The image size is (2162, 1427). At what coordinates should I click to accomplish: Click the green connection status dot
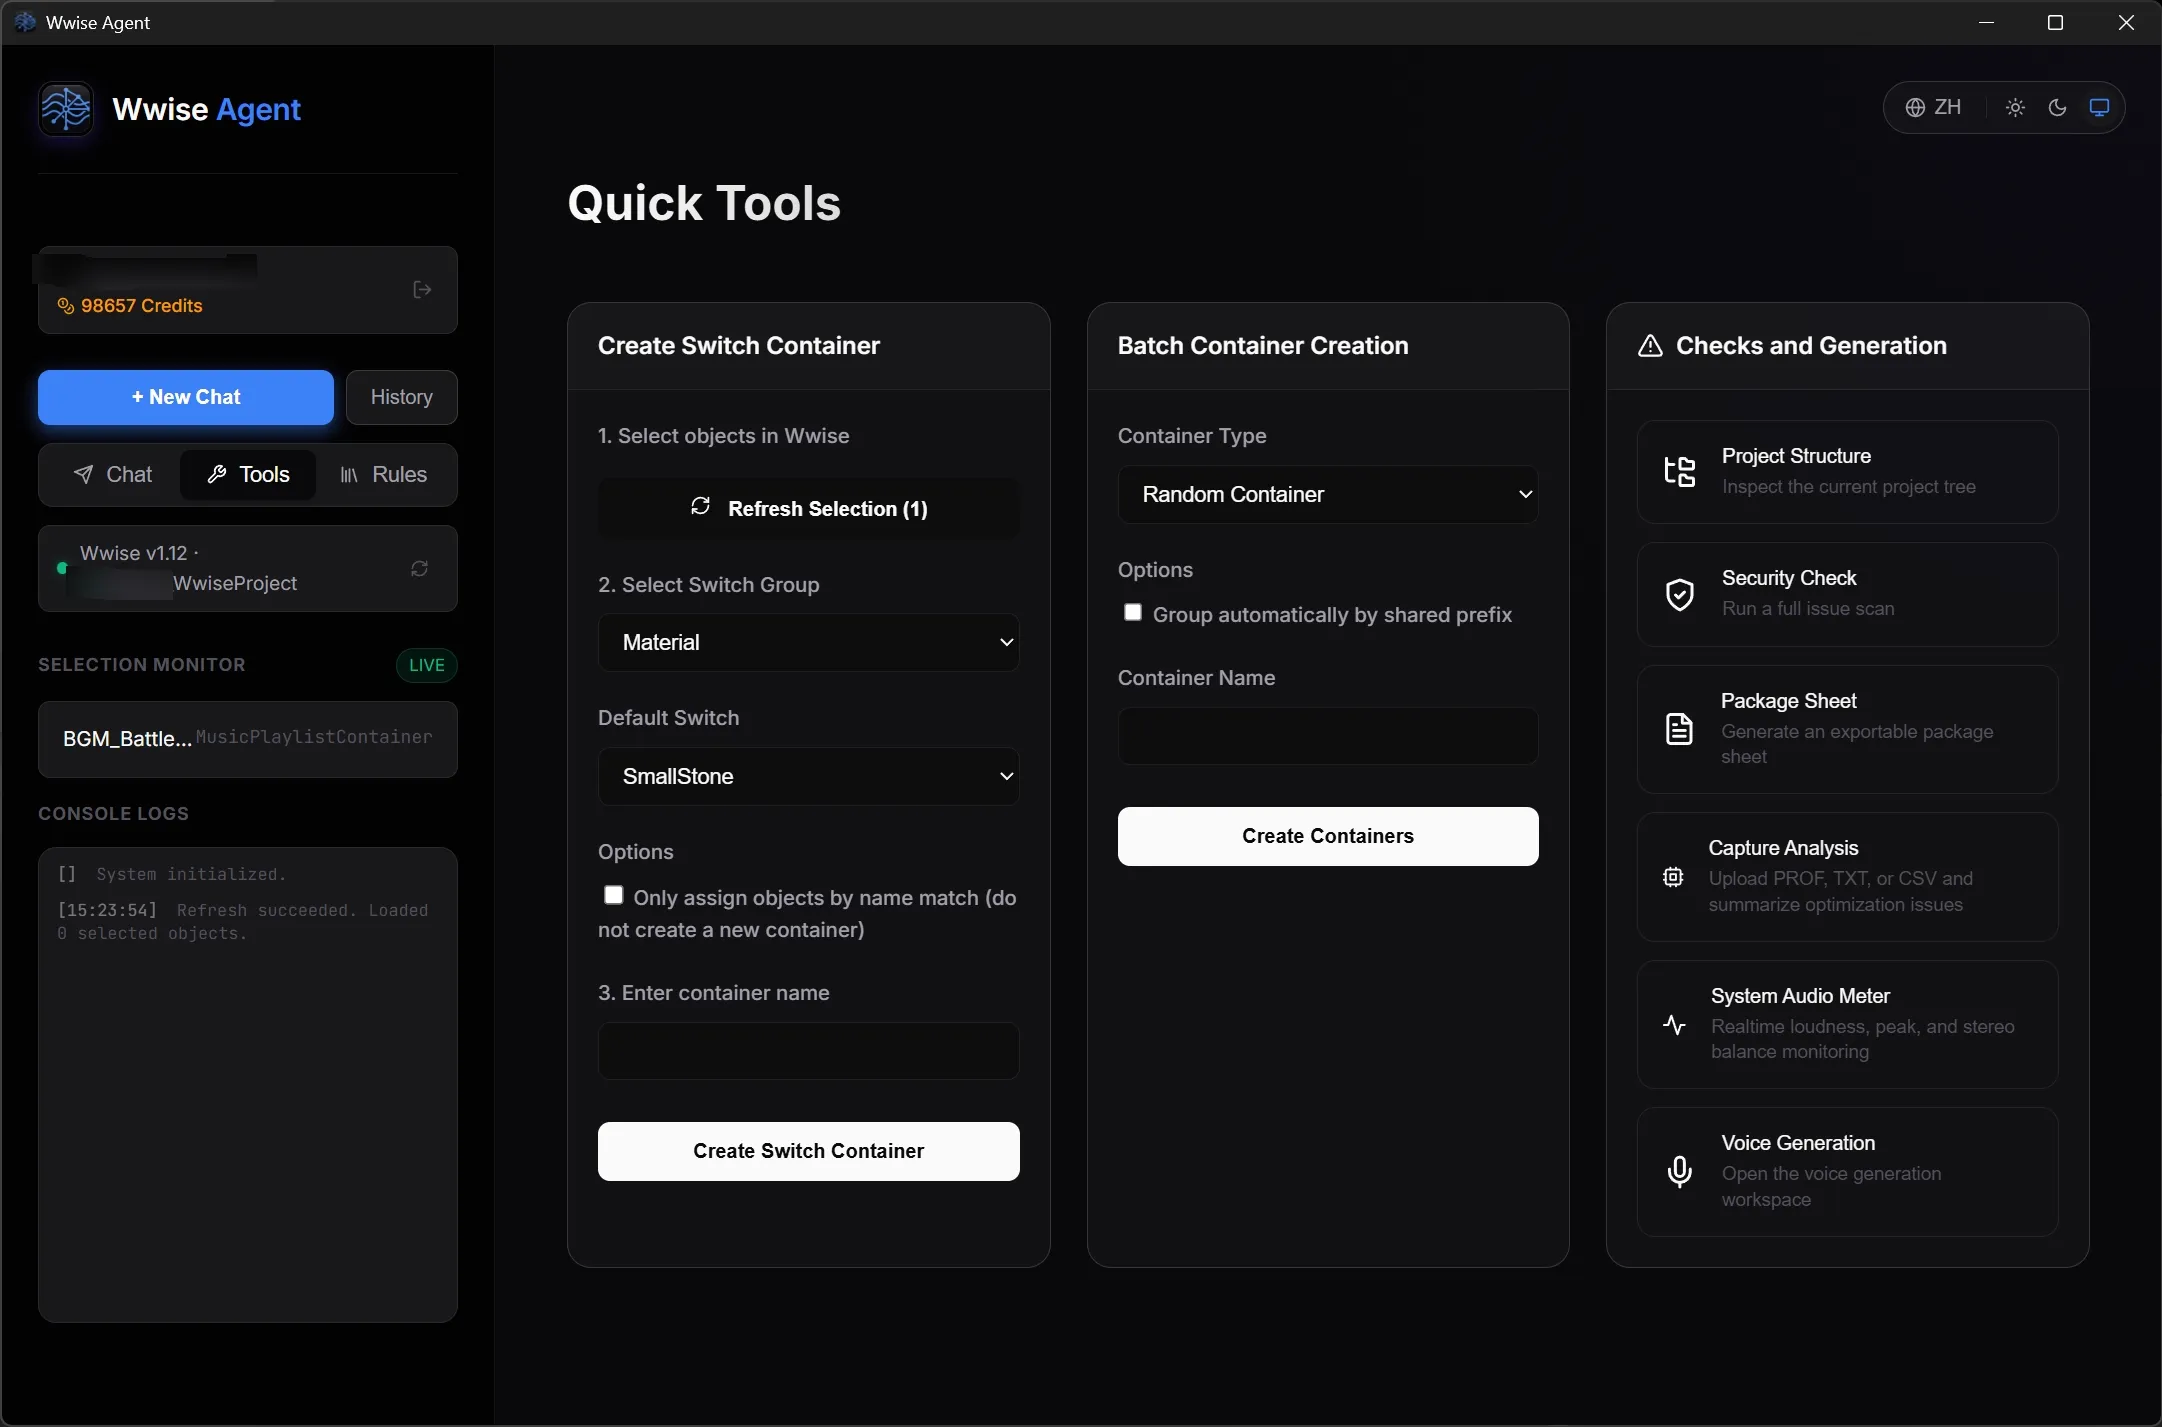click(x=62, y=568)
